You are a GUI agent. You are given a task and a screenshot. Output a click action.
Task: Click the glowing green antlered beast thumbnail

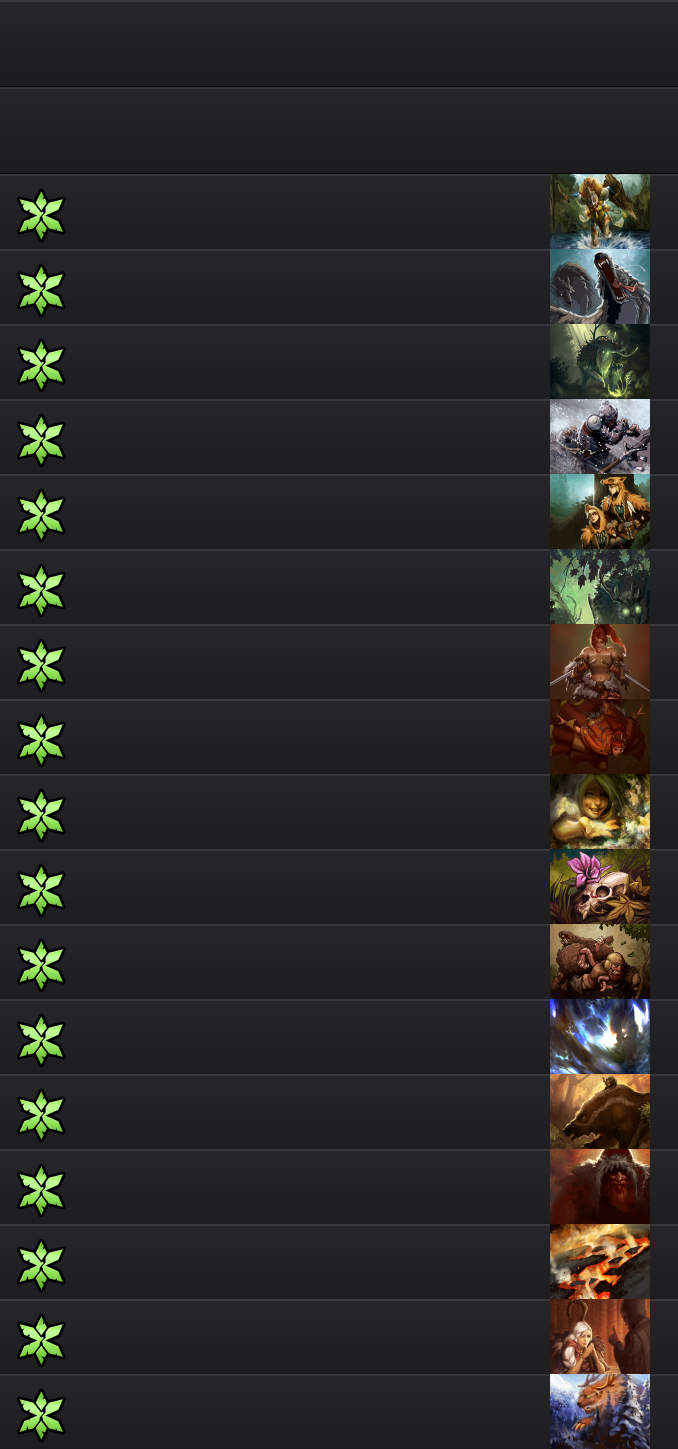[600, 362]
